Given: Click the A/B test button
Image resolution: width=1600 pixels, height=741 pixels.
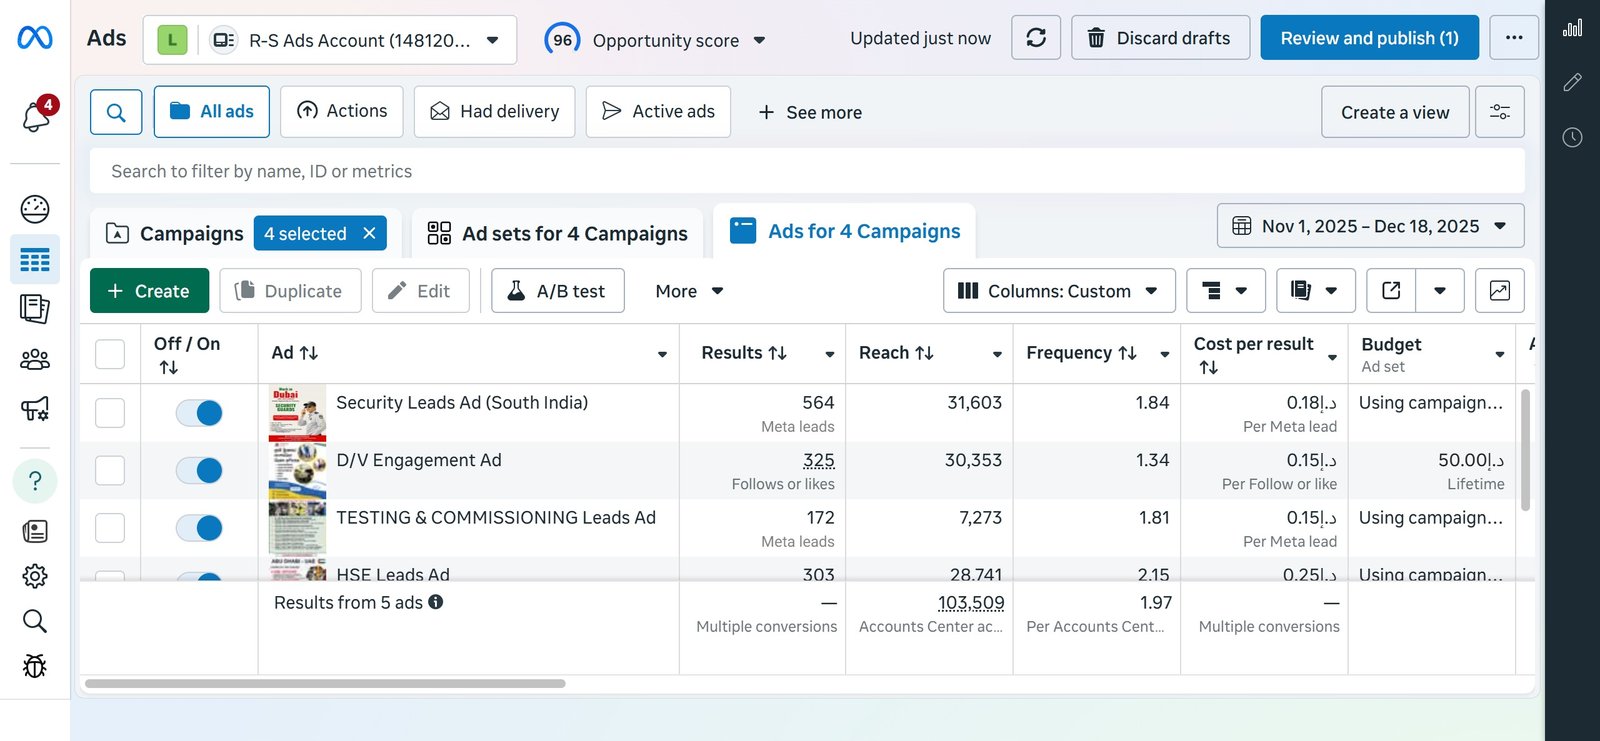Looking at the screenshot, I should [x=558, y=291].
